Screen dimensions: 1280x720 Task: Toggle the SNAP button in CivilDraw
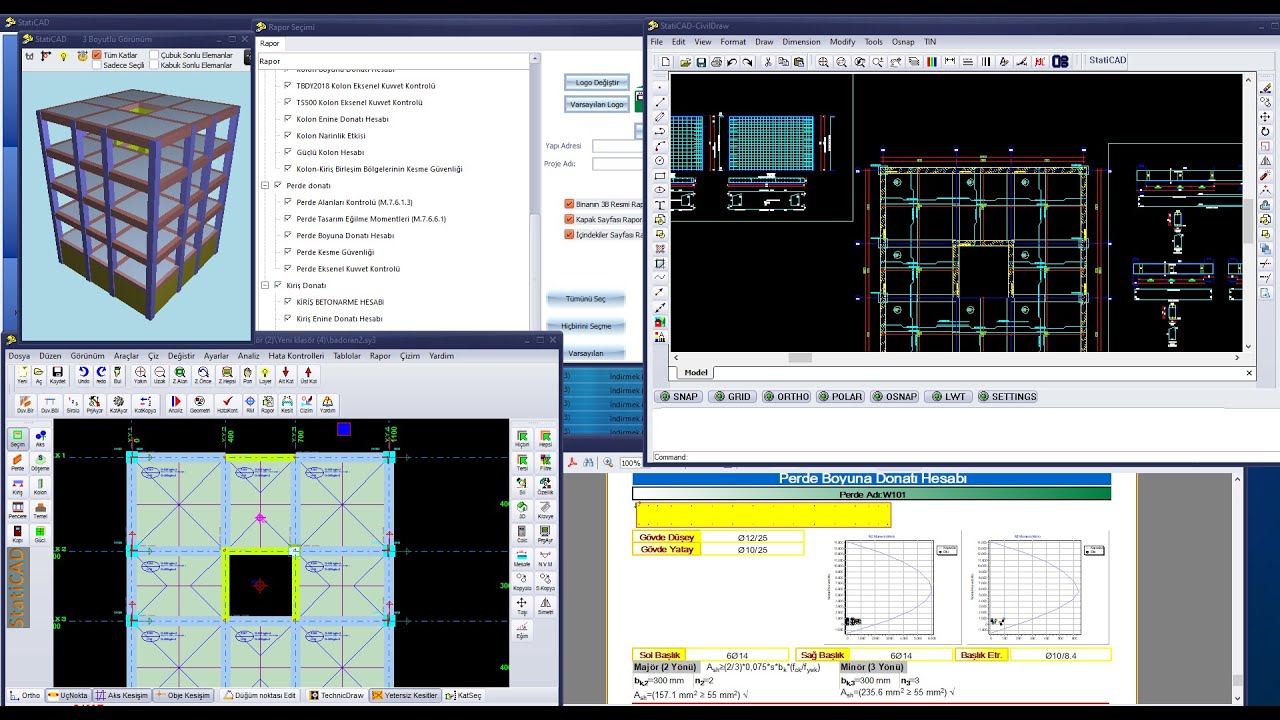click(x=679, y=397)
